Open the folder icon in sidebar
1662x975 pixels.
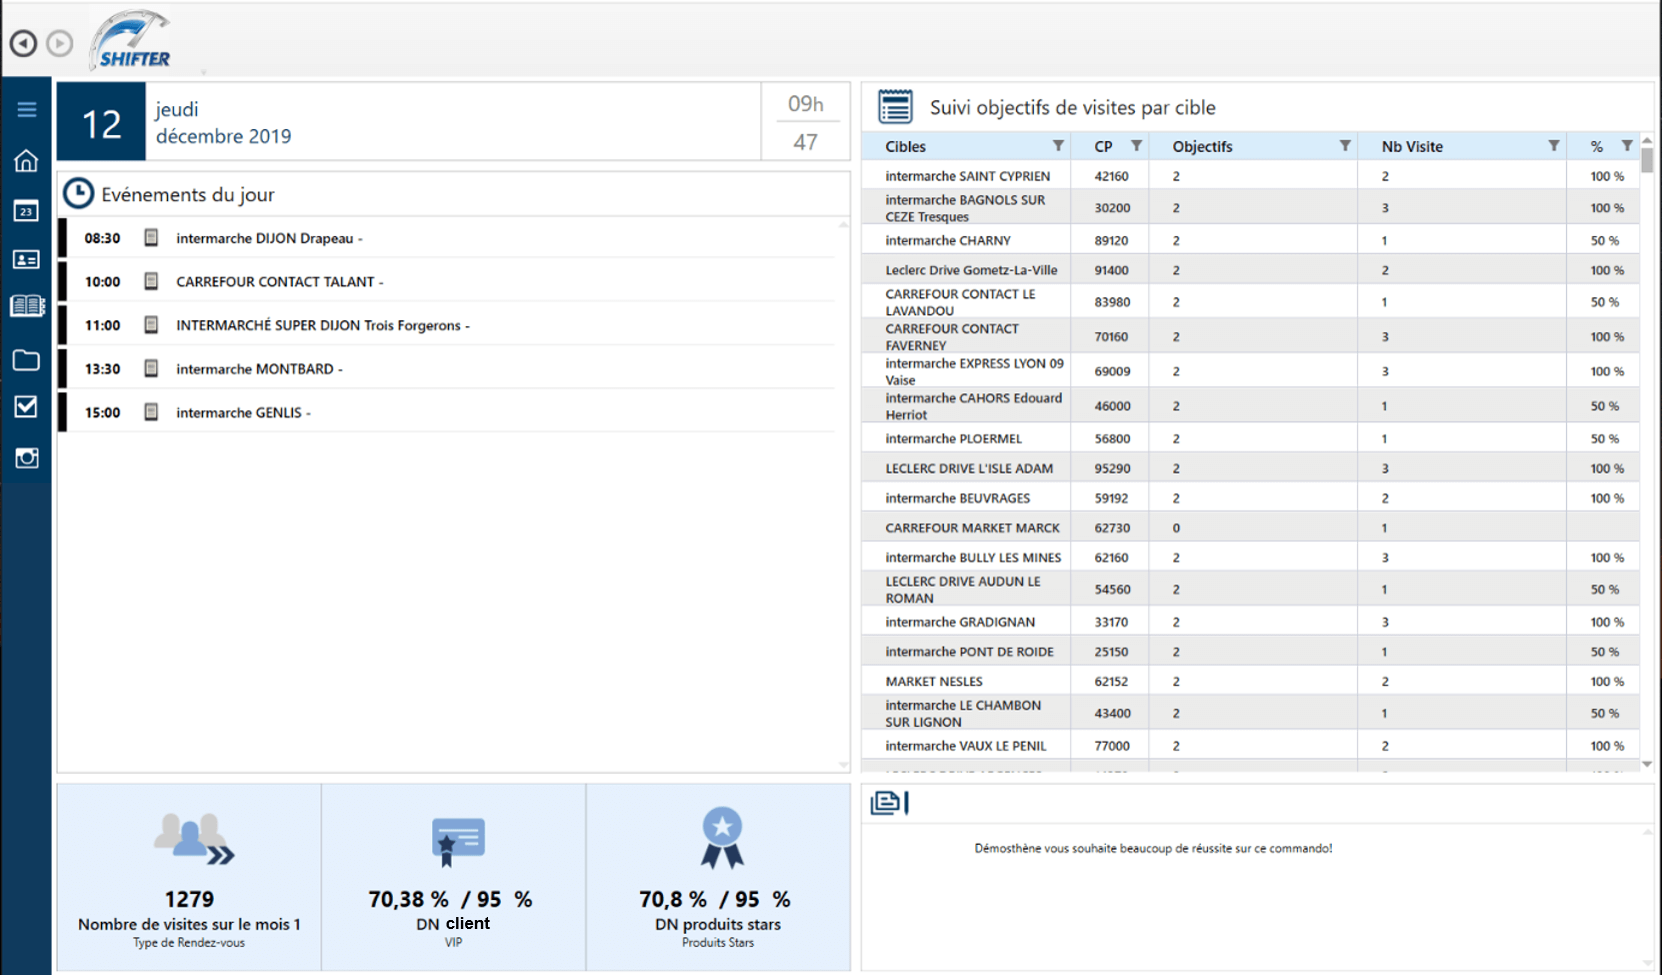click(27, 360)
